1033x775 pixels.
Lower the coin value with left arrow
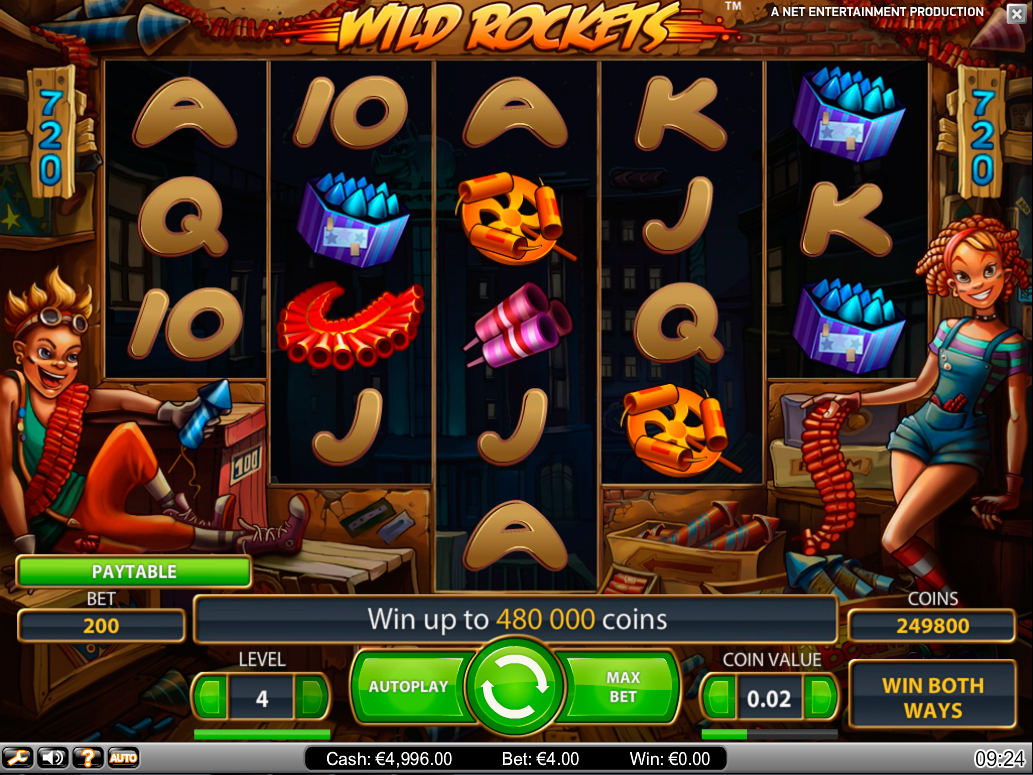point(719,697)
